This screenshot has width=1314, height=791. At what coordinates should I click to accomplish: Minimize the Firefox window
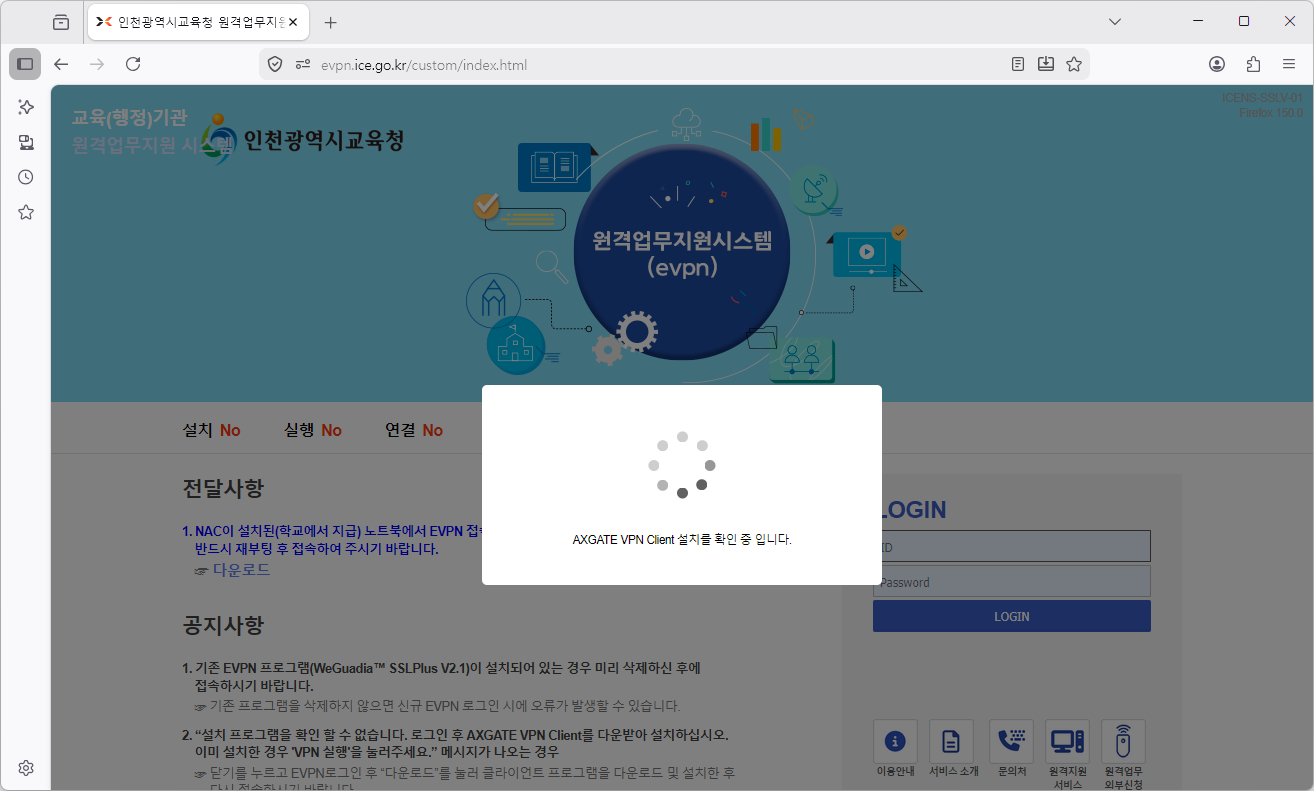coord(1198,21)
